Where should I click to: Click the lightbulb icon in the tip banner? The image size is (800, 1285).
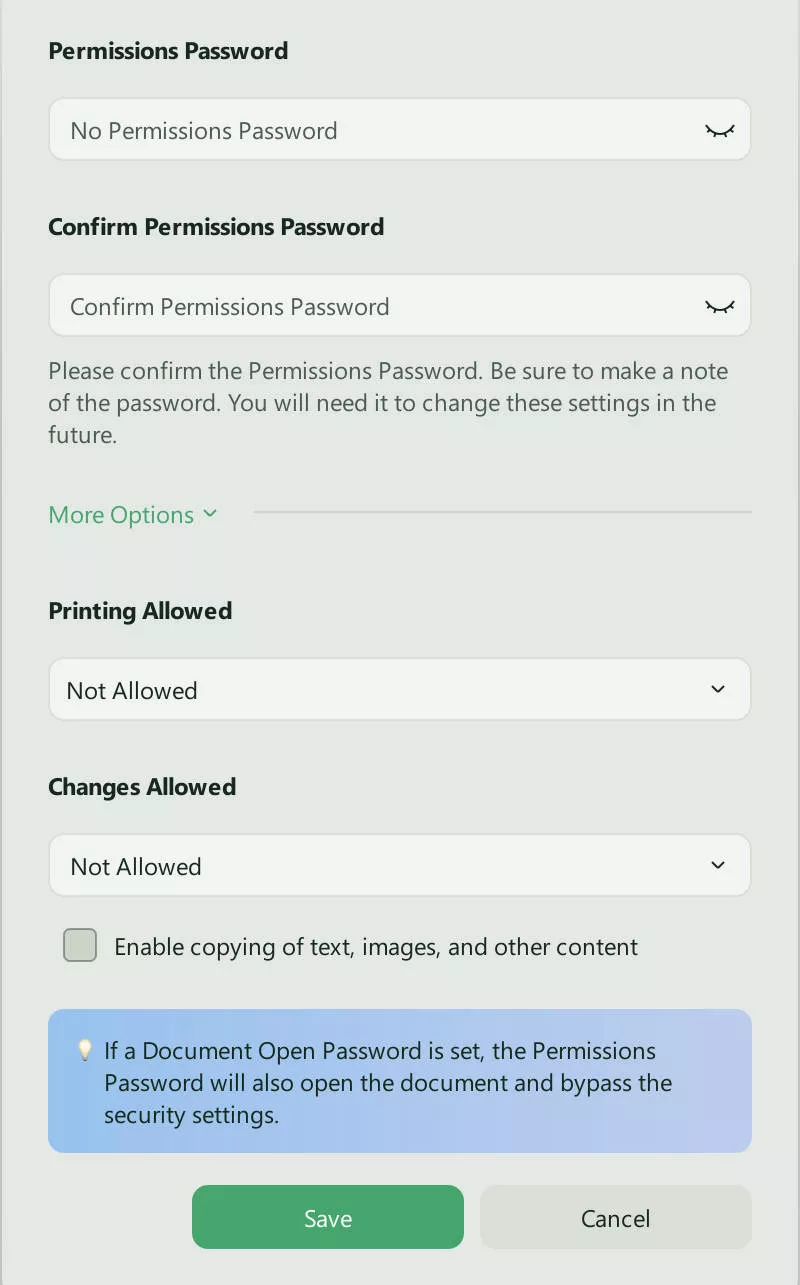(85, 1051)
